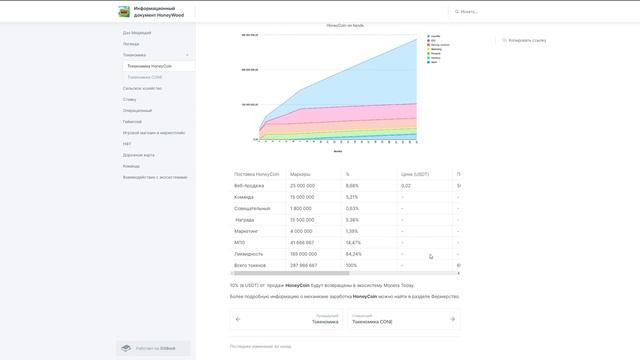Image resolution: width=640 pixels, height=360 pixels.
Task: Select the '41 666 667' token cell
Action: click(x=302, y=243)
